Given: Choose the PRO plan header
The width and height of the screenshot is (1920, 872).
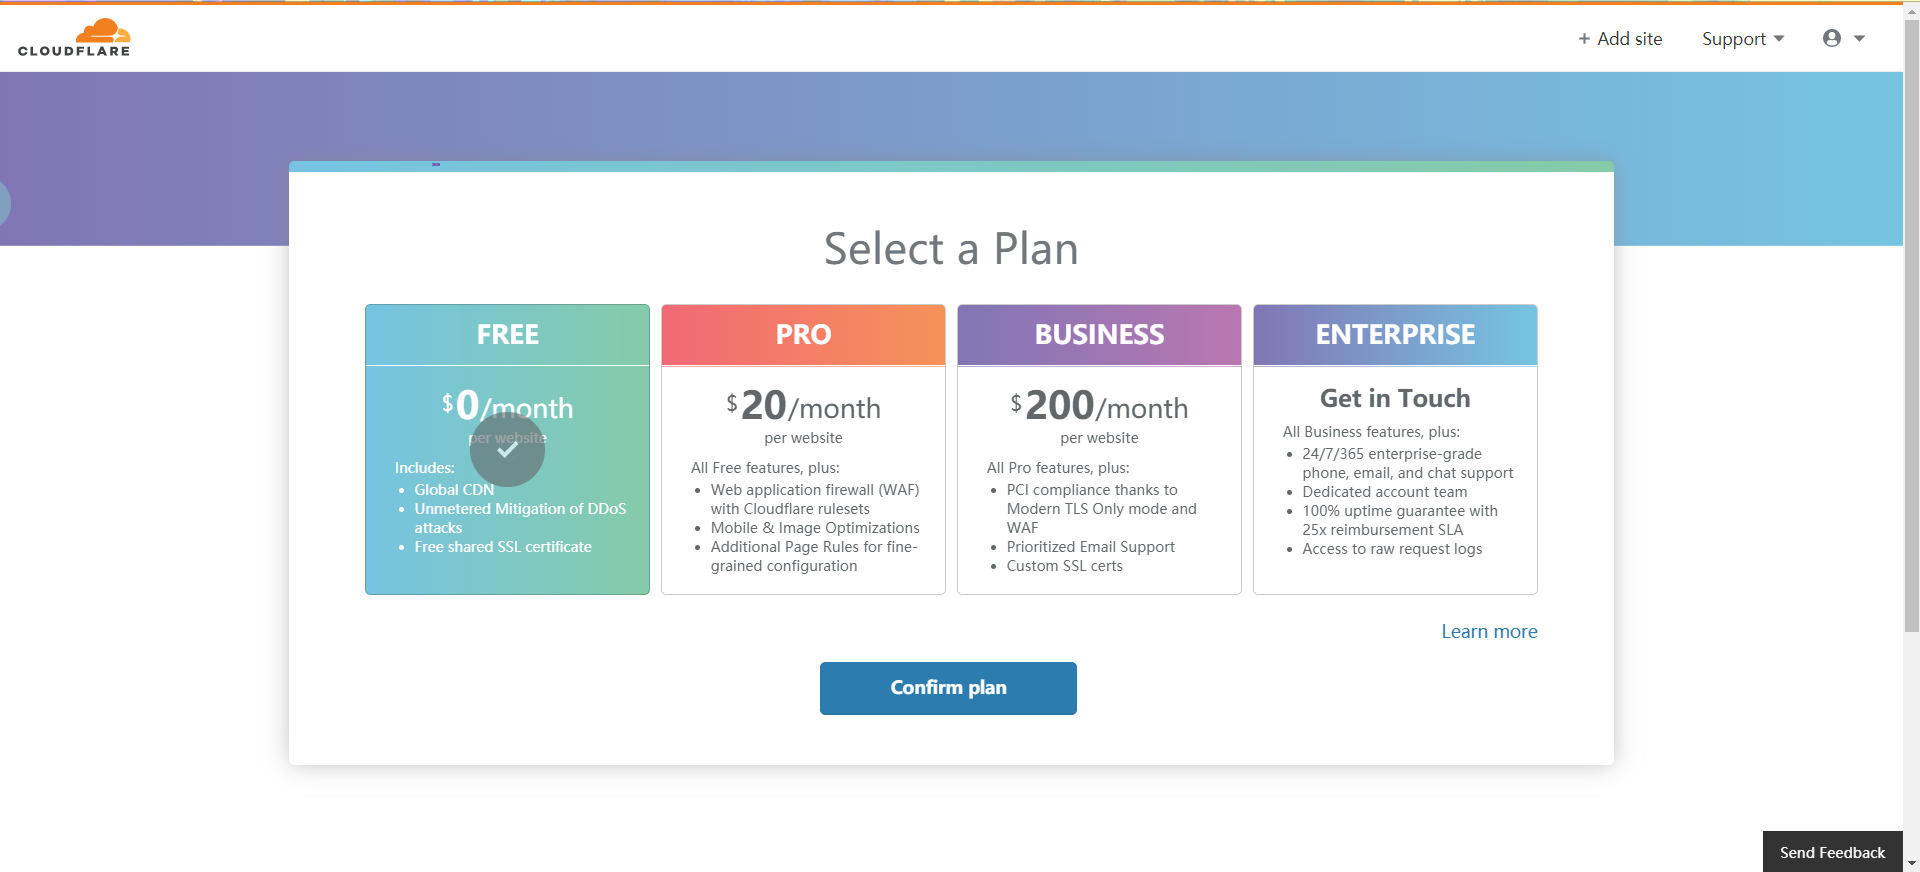Looking at the screenshot, I should (x=803, y=335).
